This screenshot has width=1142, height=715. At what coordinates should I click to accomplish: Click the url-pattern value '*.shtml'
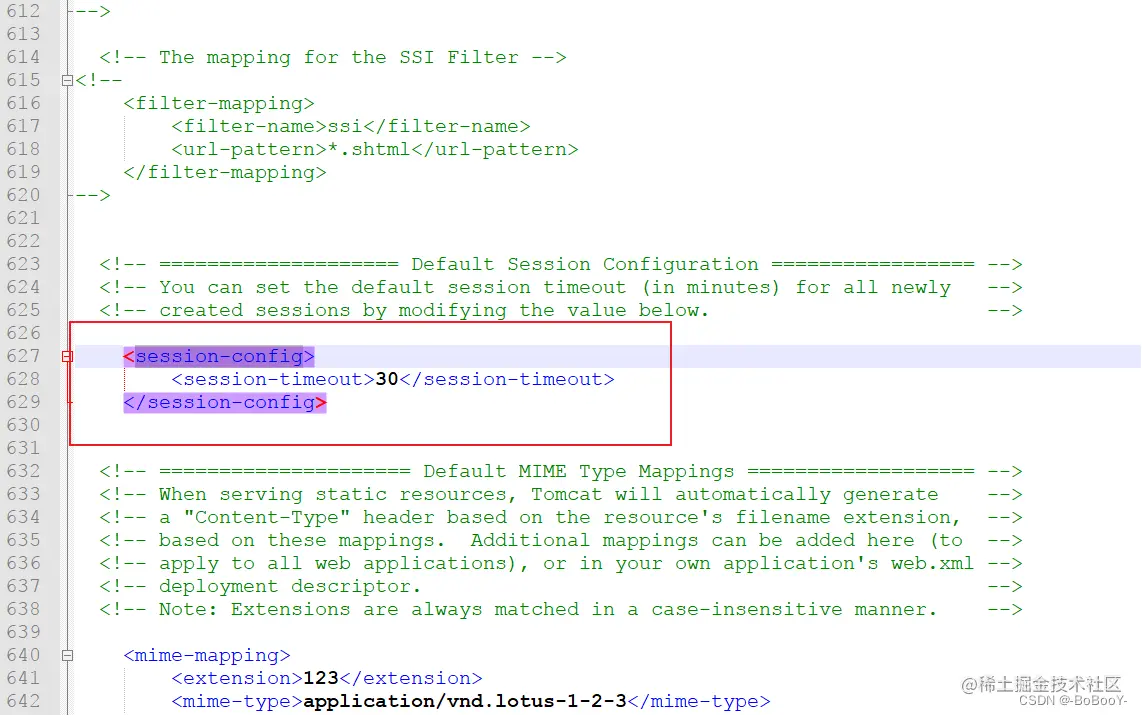pos(369,149)
